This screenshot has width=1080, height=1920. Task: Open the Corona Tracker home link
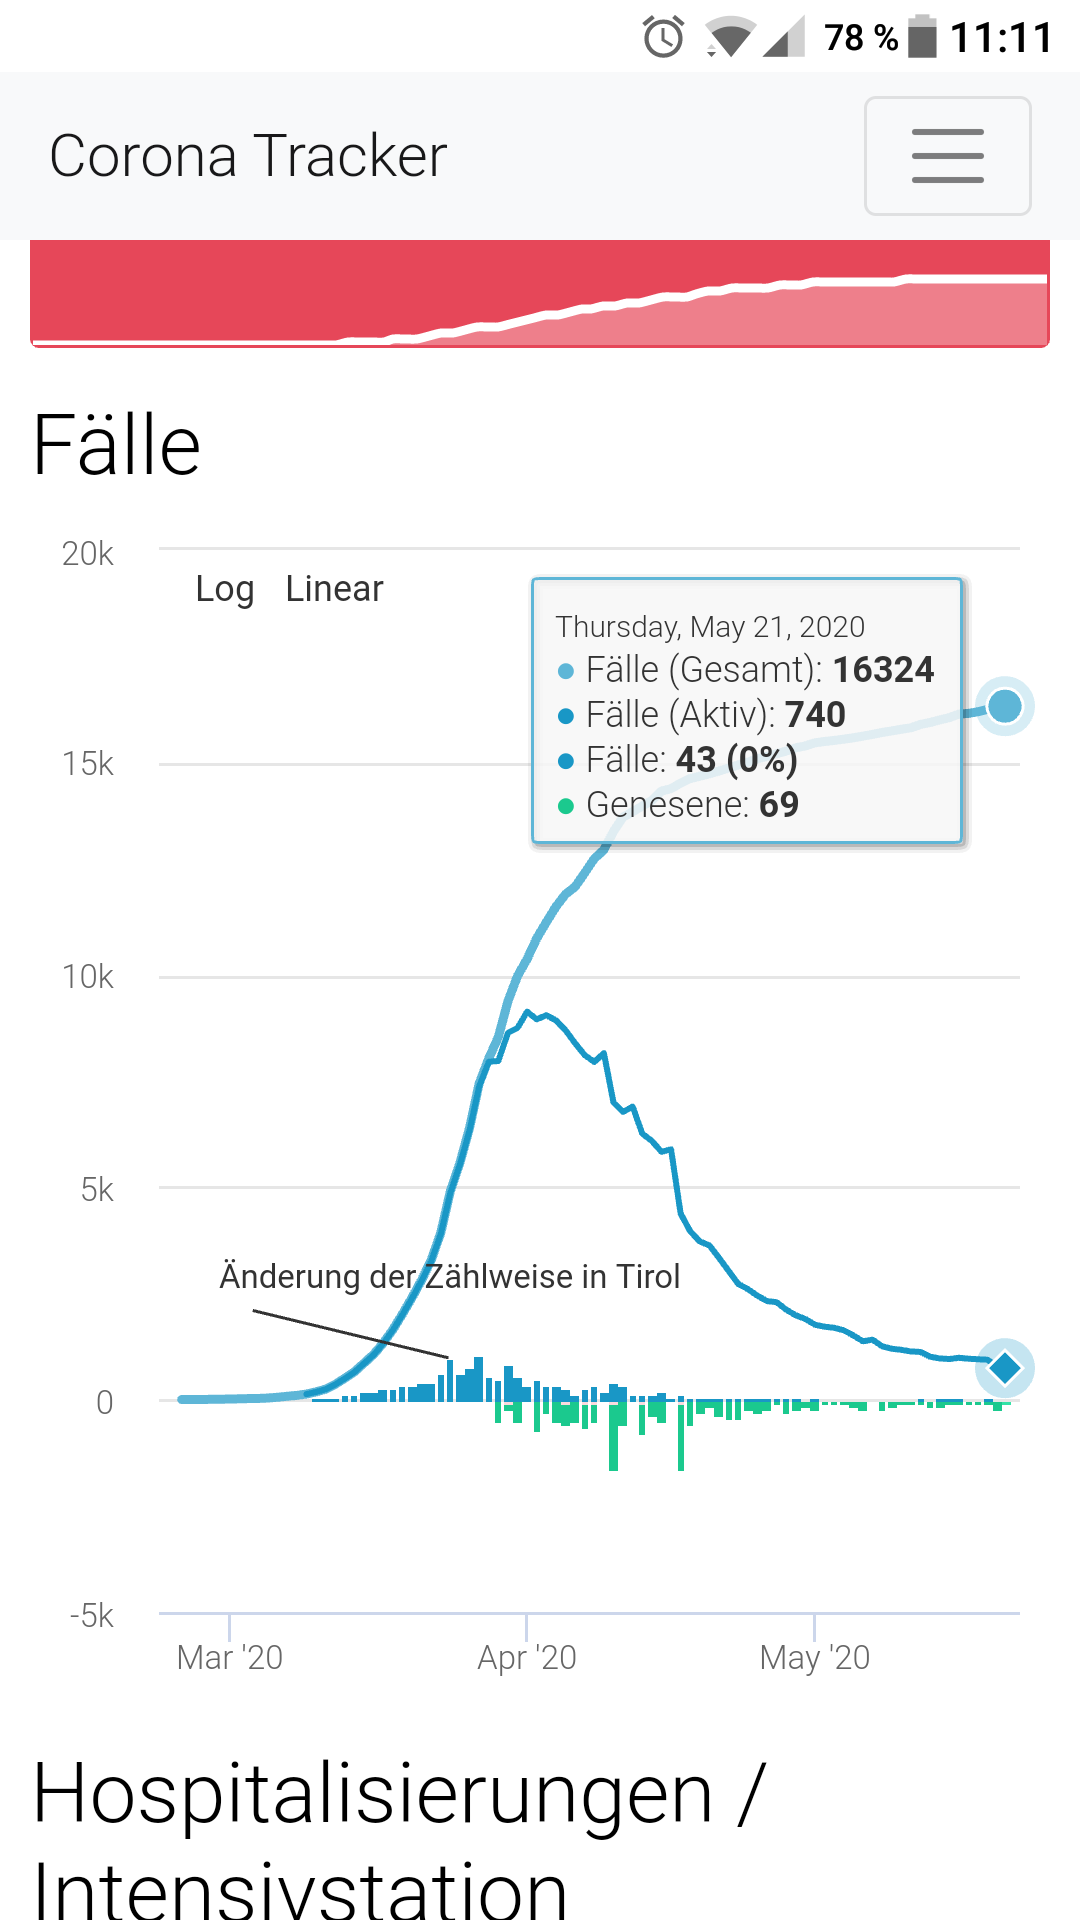(x=248, y=156)
